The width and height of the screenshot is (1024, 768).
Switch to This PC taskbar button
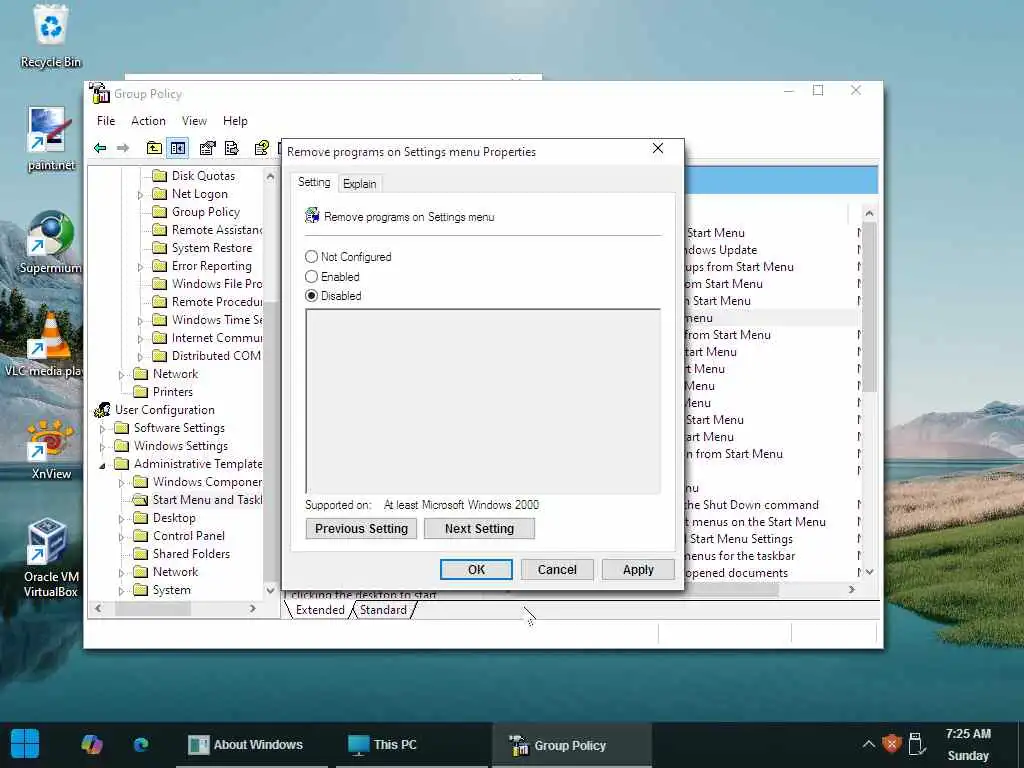411,744
